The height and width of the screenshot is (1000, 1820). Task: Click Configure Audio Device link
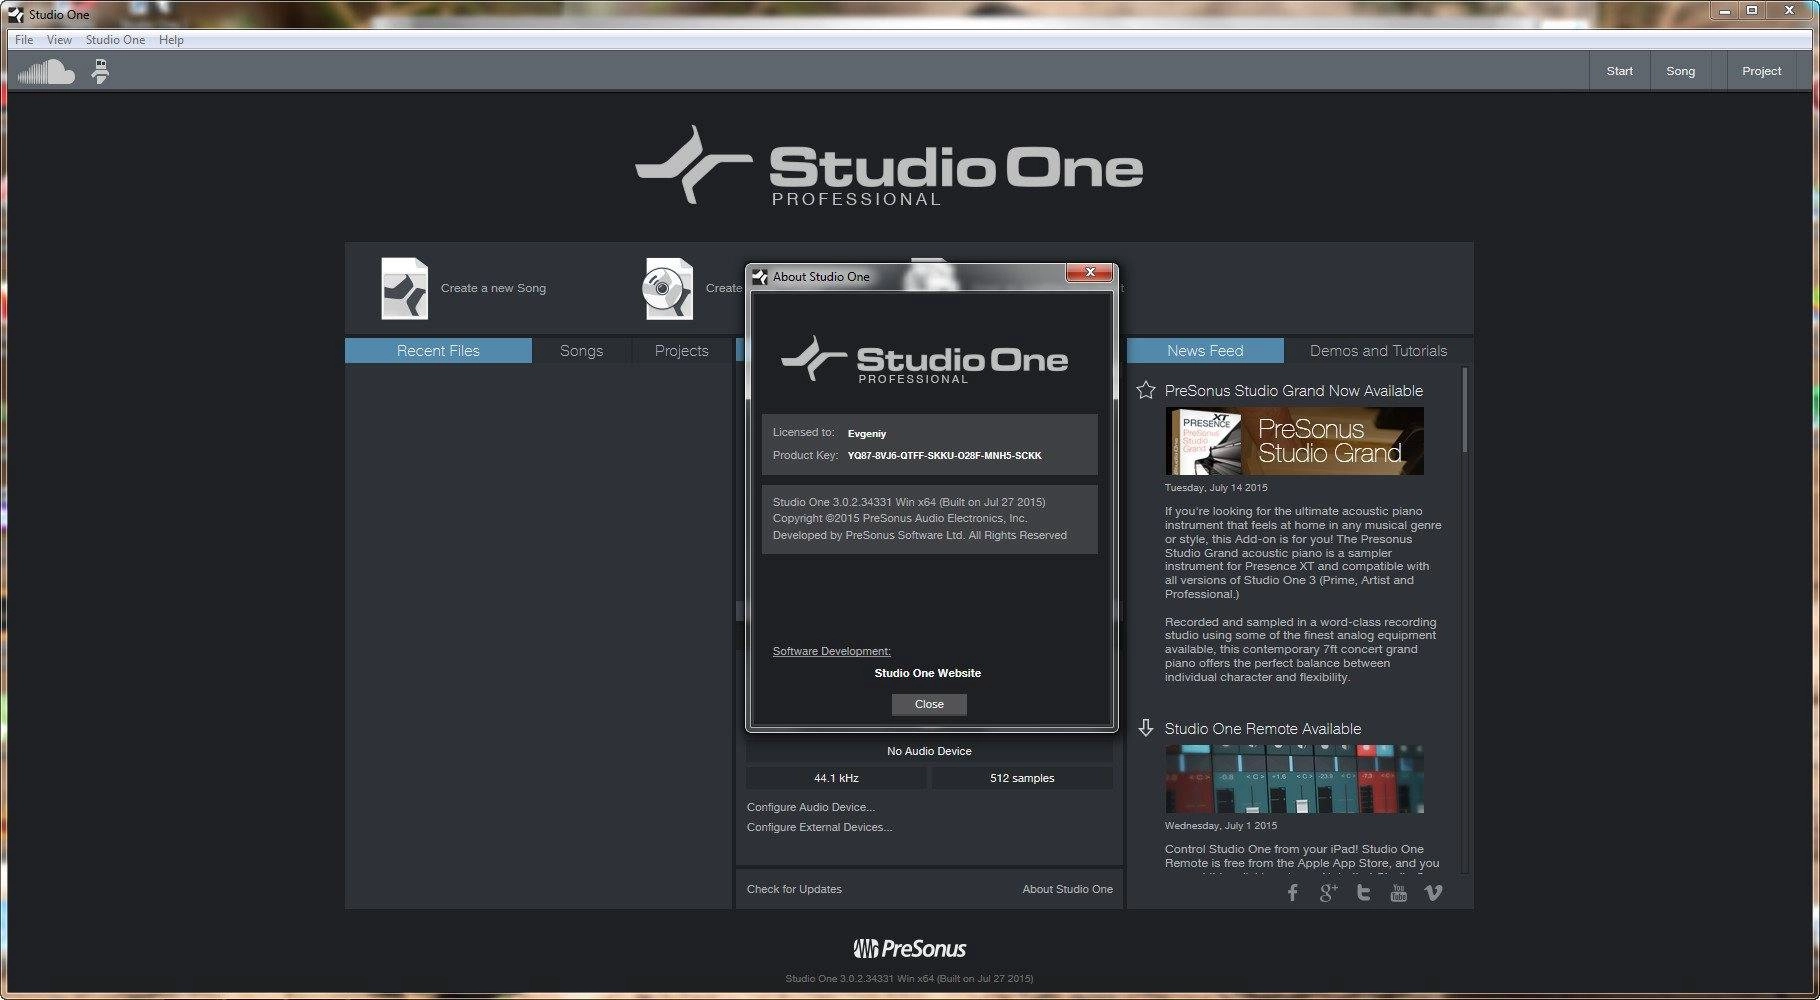tap(810, 807)
